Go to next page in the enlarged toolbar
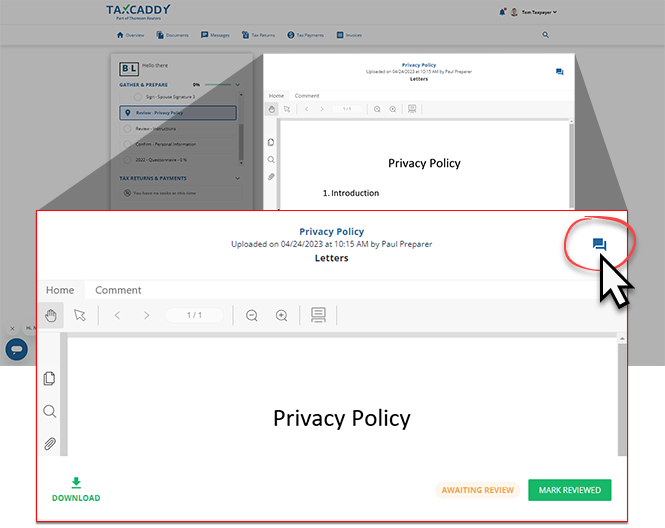The width and height of the screenshot is (665, 528). tap(146, 315)
